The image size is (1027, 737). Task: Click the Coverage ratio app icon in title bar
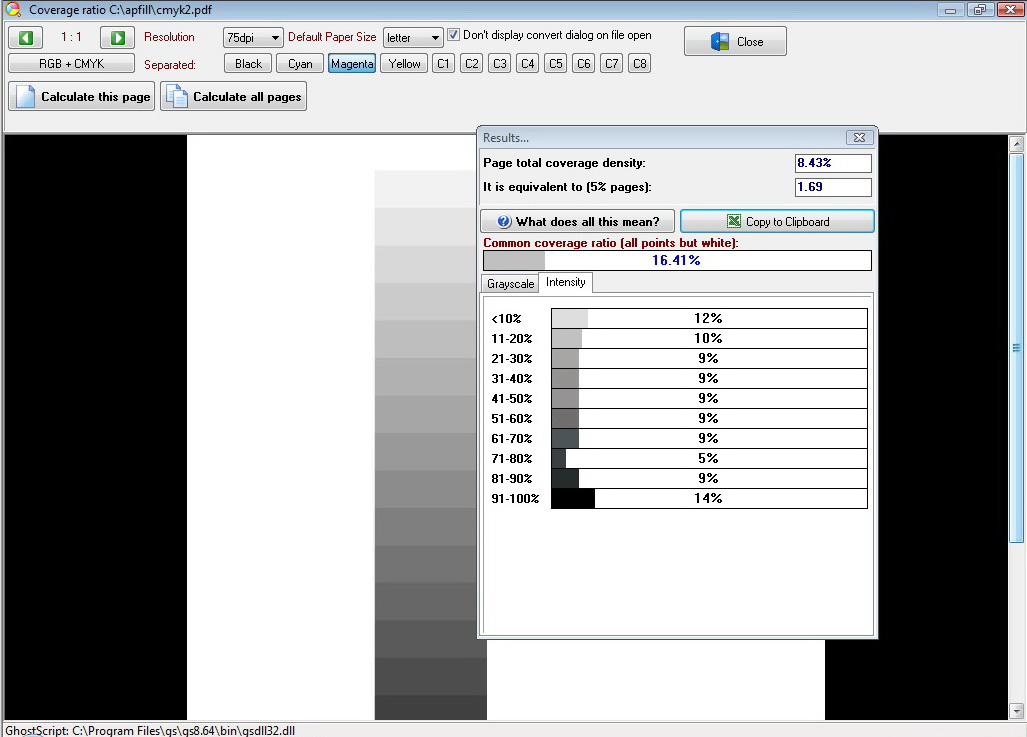coord(13,10)
